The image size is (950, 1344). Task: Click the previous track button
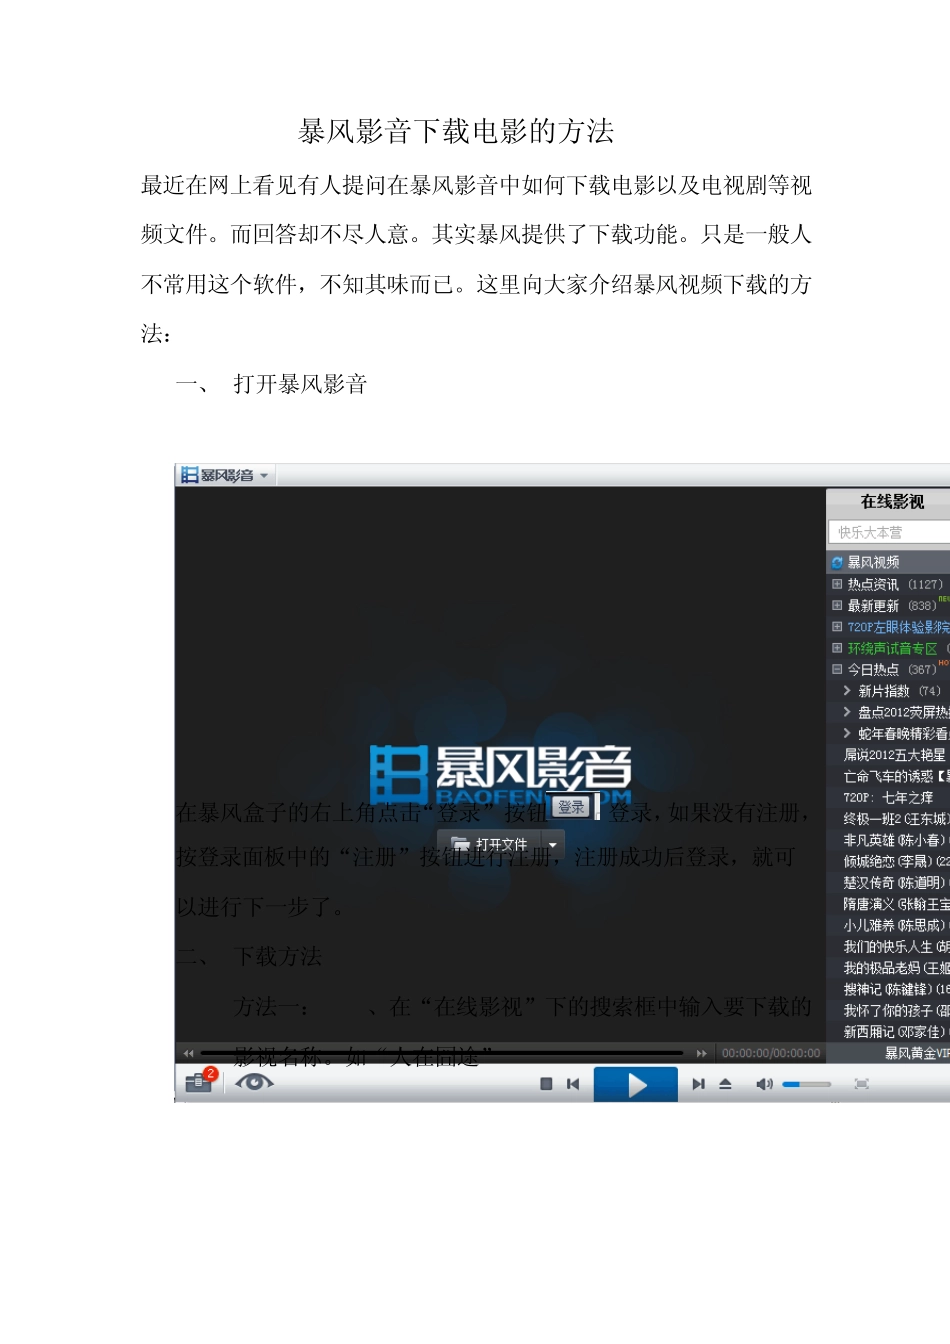pos(573,1084)
